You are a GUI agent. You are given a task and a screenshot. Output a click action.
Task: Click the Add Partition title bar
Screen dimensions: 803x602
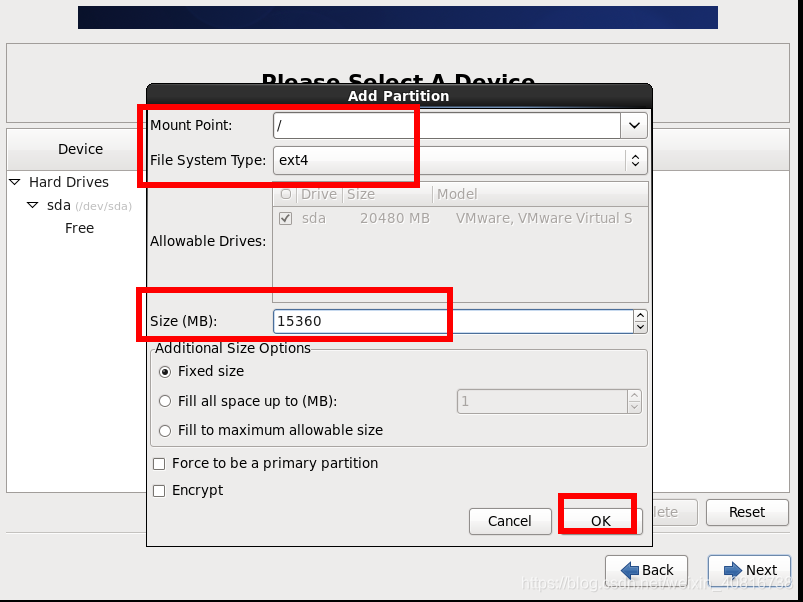pos(399,96)
